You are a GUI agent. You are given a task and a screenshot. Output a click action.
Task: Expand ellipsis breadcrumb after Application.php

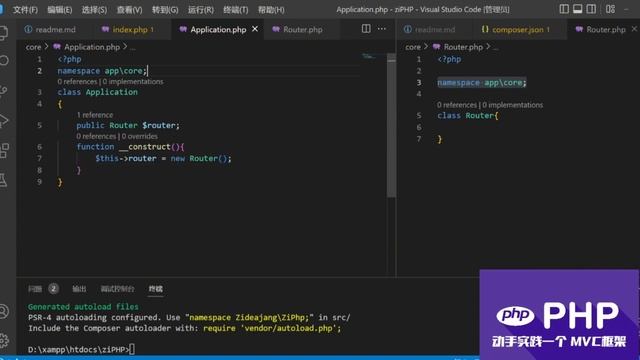(133, 47)
